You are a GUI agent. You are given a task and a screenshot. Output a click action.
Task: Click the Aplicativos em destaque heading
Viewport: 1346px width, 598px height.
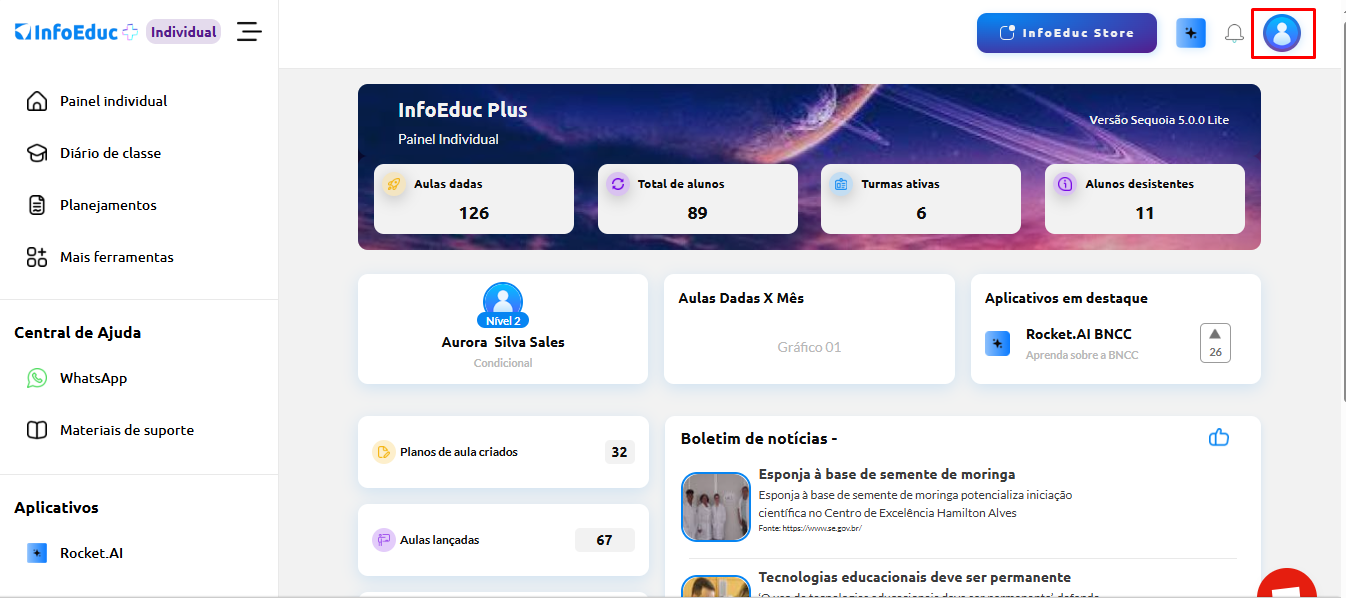[1066, 298]
